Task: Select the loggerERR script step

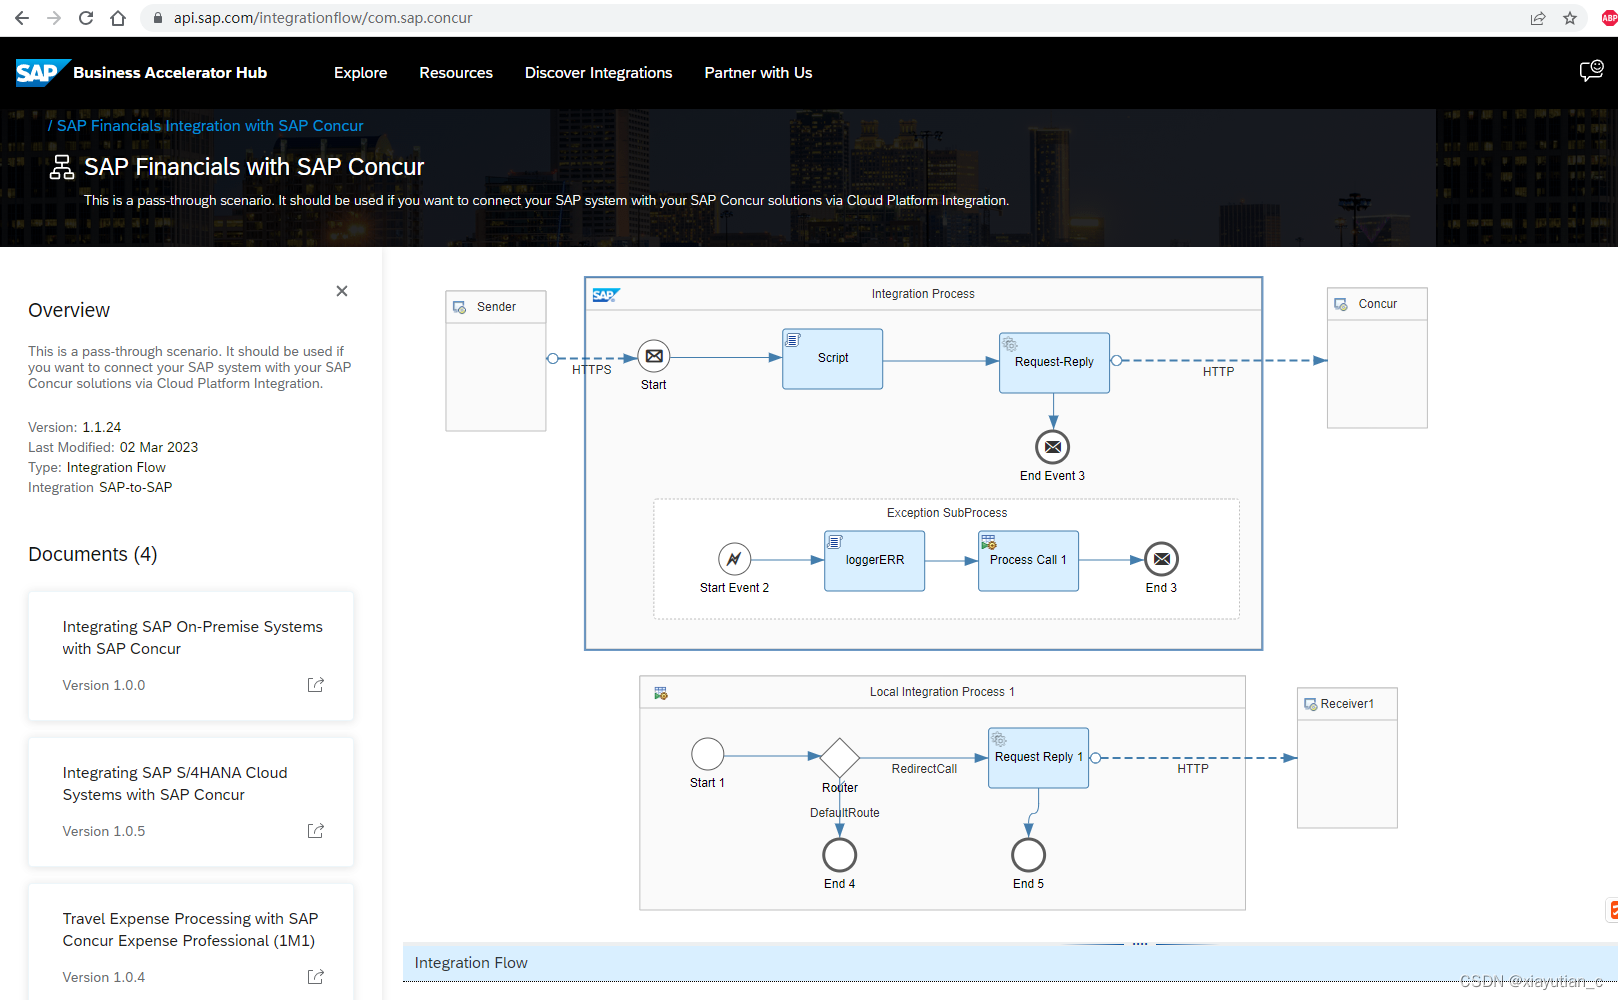Action: click(875, 561)
